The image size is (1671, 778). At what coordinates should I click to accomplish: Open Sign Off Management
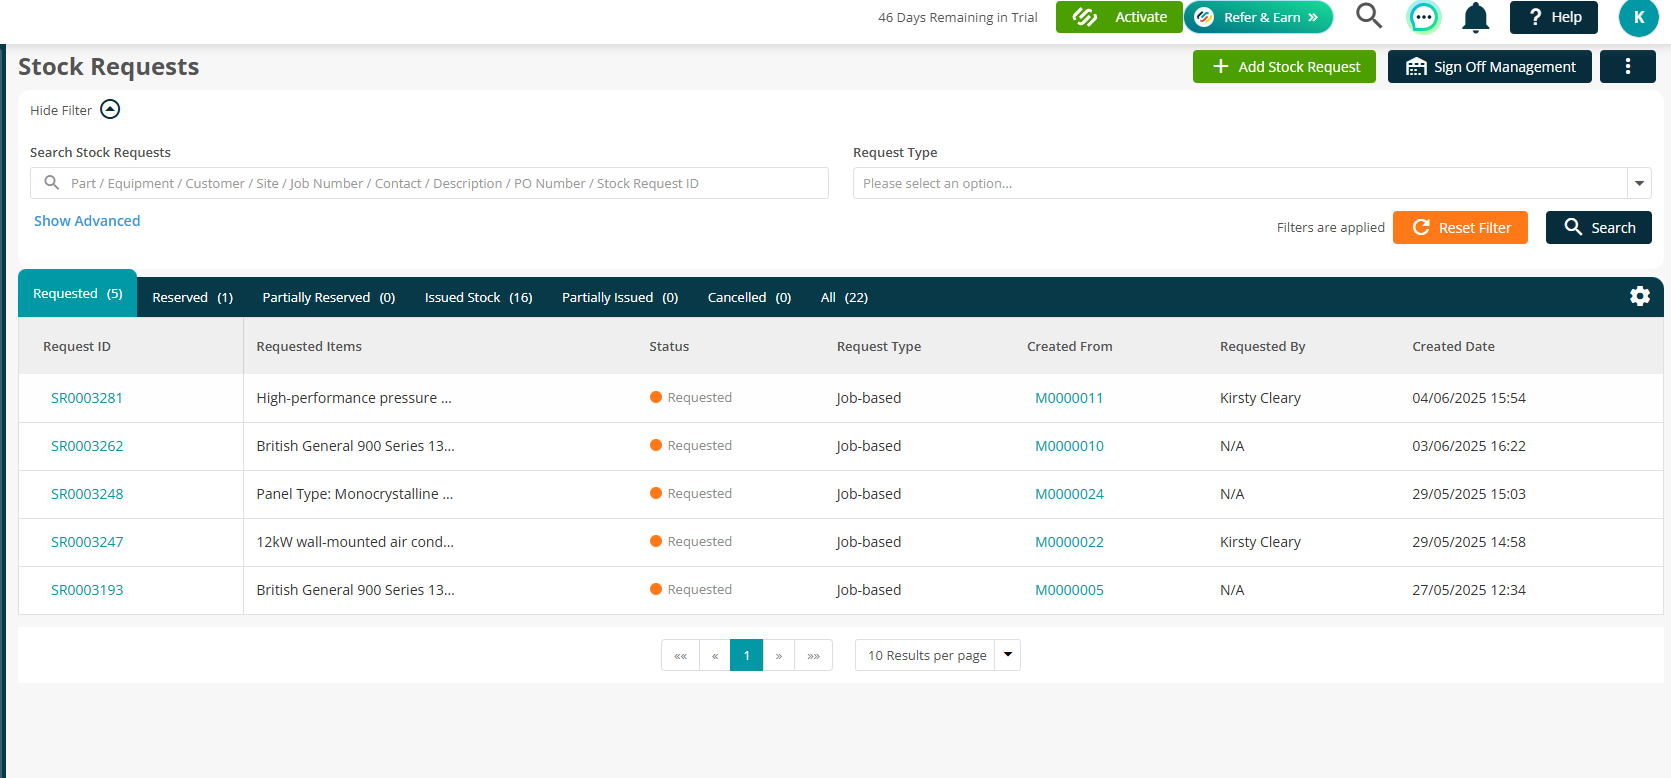click(1490, 66)
